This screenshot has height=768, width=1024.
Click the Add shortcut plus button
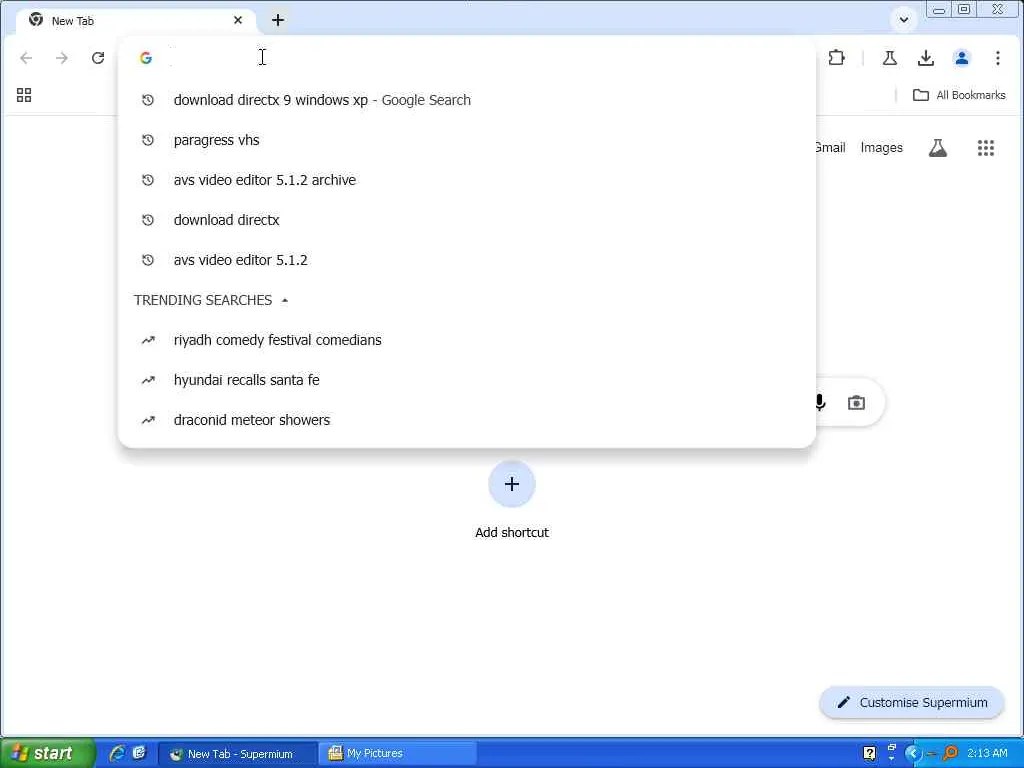pos(512,484)
